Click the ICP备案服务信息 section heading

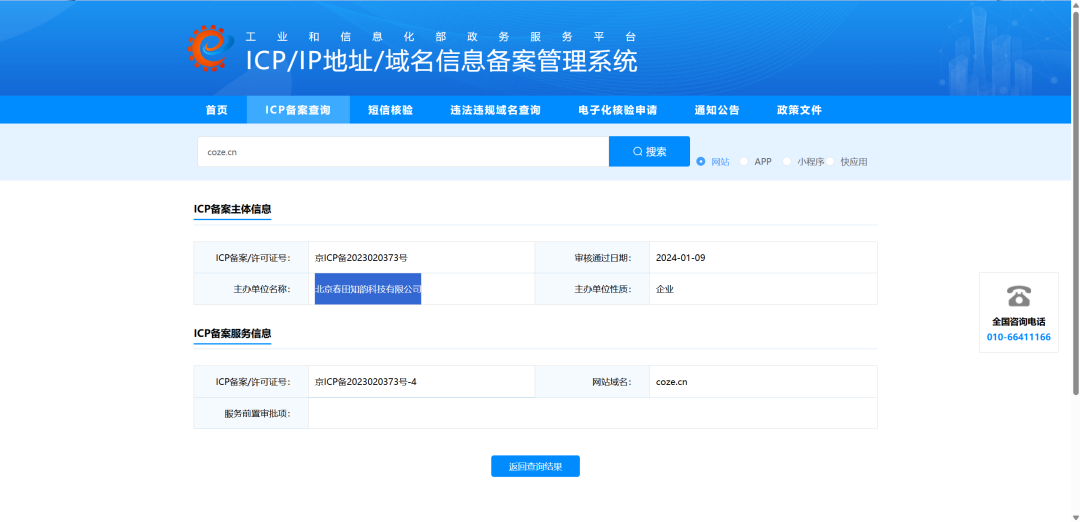tap(233, 333)
